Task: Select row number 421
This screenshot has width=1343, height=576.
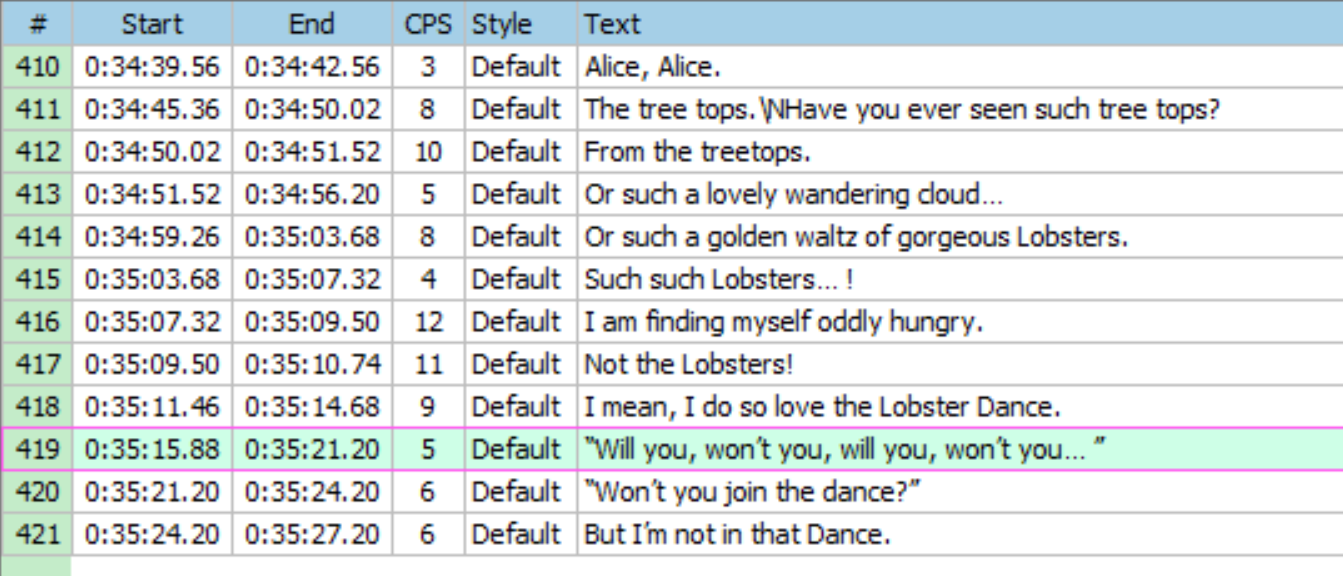Action: [38, 534]
